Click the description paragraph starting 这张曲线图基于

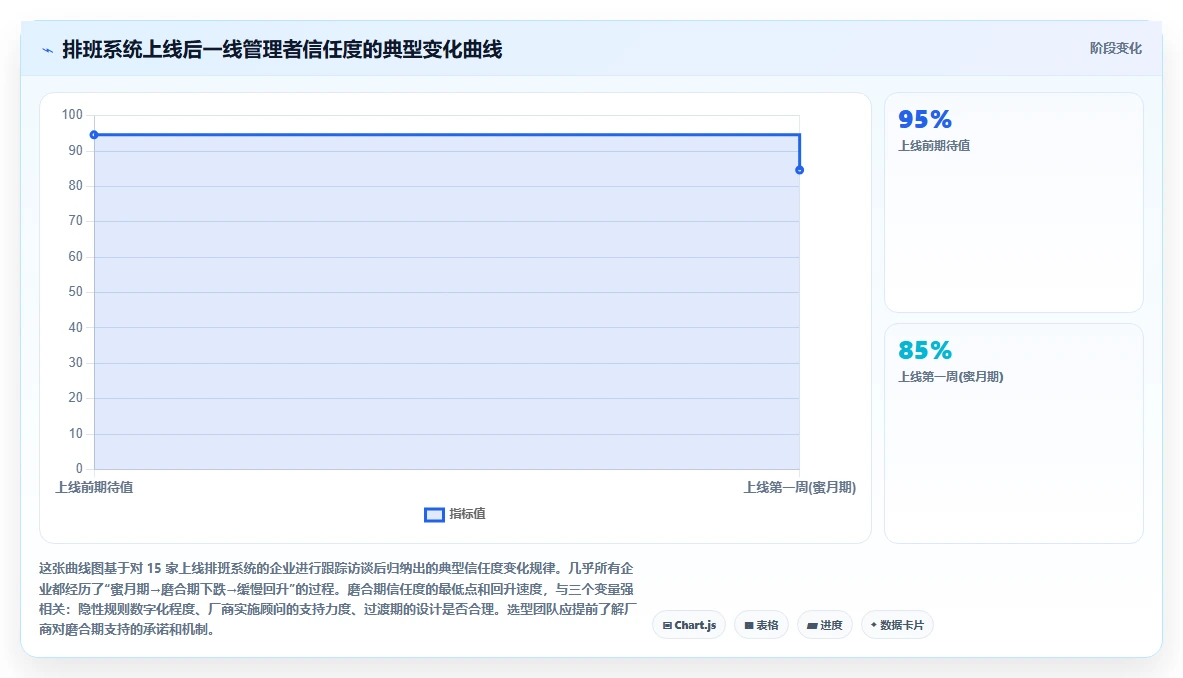point(338,599)
